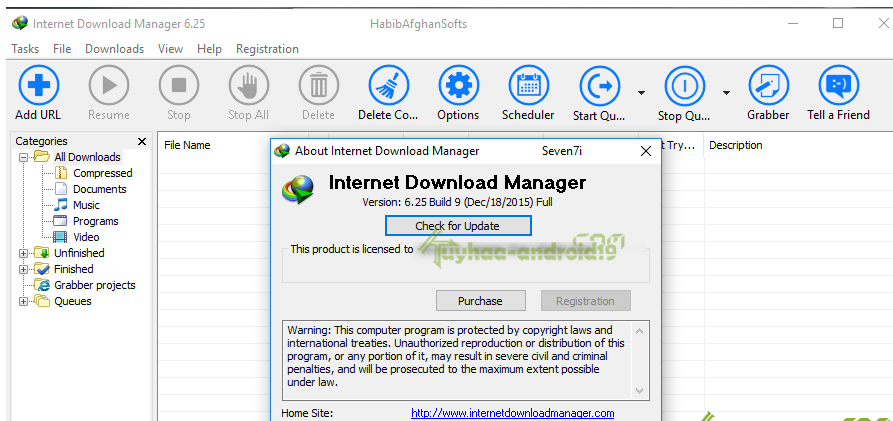Select All Downloads in Categories tree
The image size is (893, 421).
(87, 157)
